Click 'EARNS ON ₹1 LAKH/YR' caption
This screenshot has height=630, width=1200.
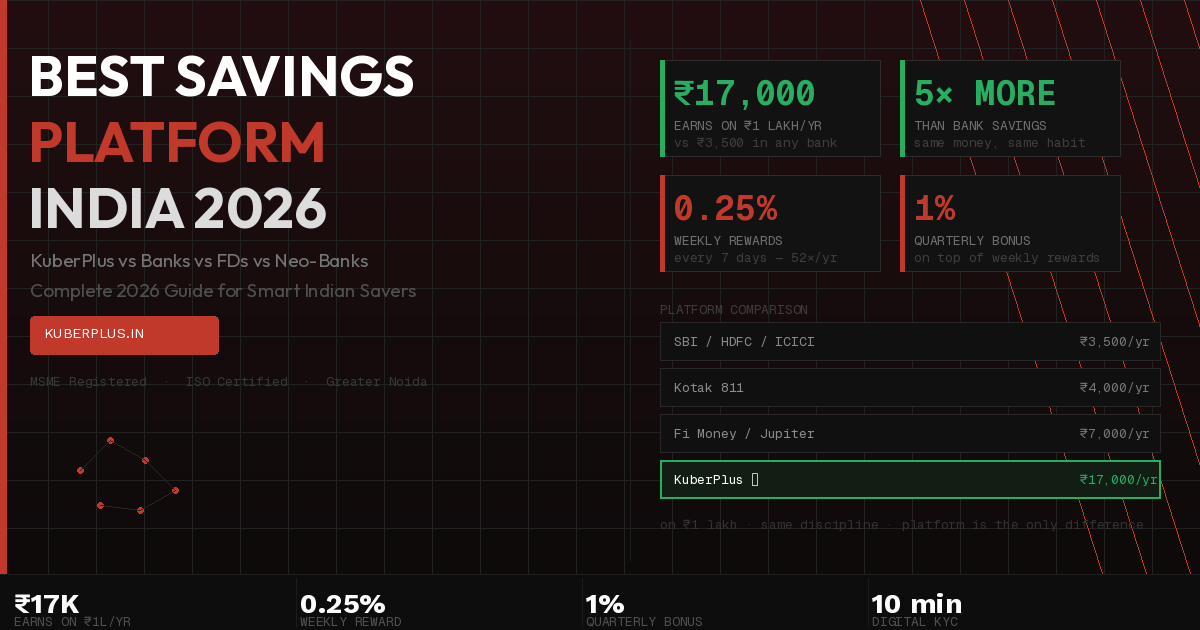point(747,126)
